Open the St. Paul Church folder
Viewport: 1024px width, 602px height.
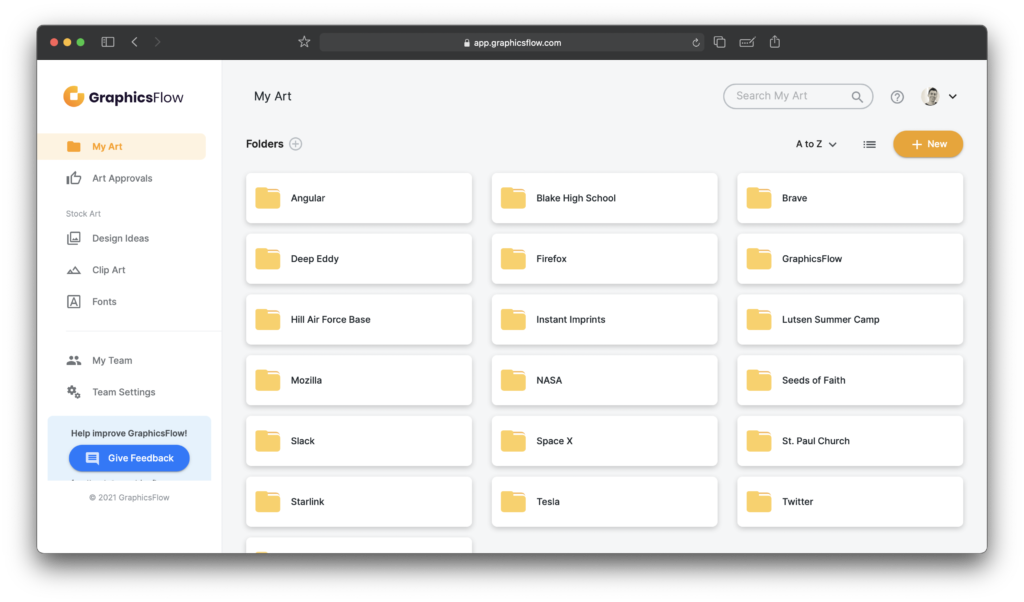pyautogui.click(x=850, y=441)
